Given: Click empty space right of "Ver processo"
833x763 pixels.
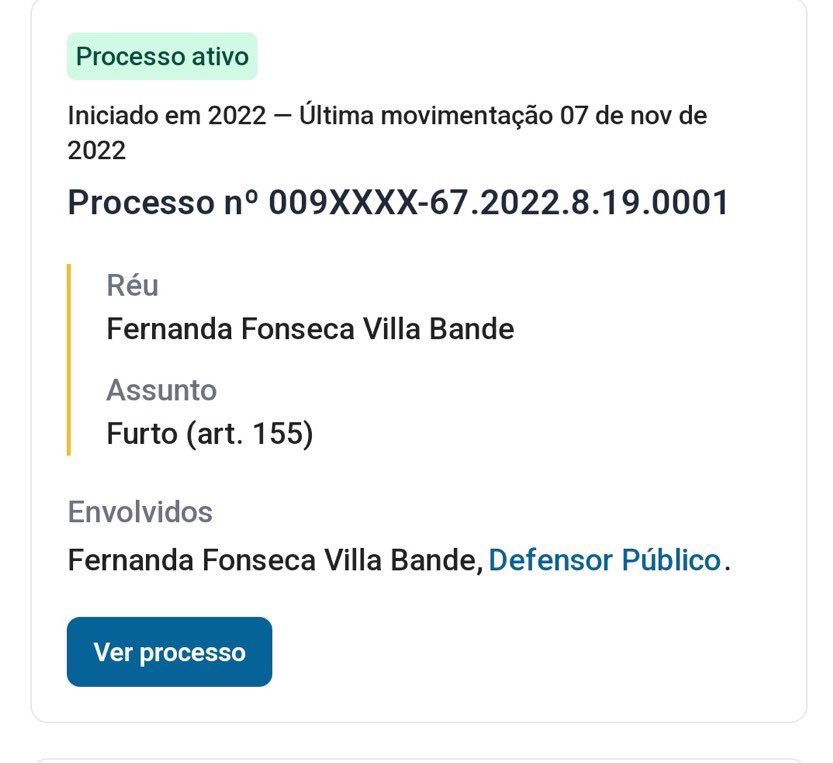Looking at the screenshot, I should click(x=520, y=652).
